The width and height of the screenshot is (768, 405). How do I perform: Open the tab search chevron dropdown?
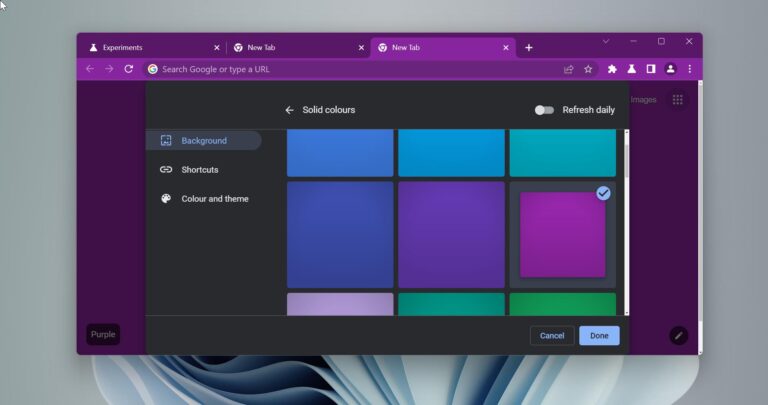pyautogui.click(x=606, y=41)
